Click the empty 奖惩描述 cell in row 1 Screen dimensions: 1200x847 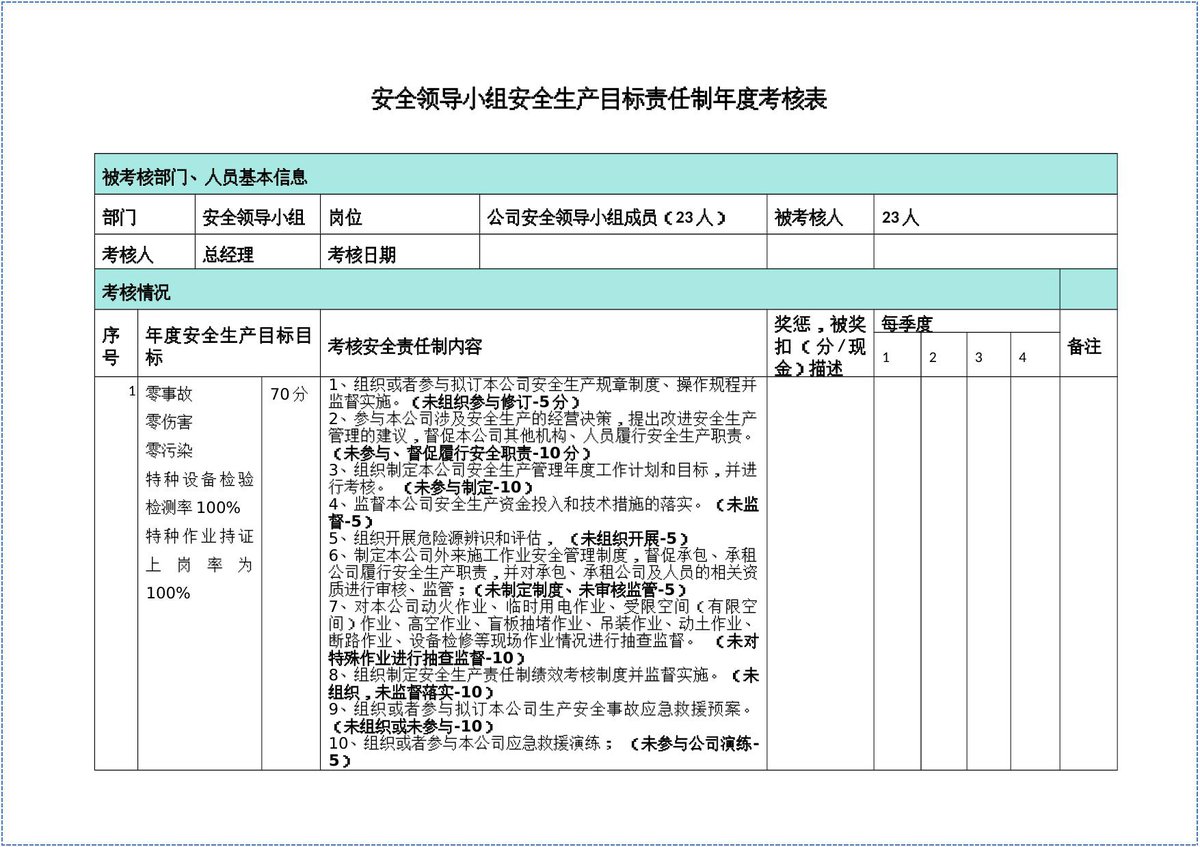(x=820, y=573)
